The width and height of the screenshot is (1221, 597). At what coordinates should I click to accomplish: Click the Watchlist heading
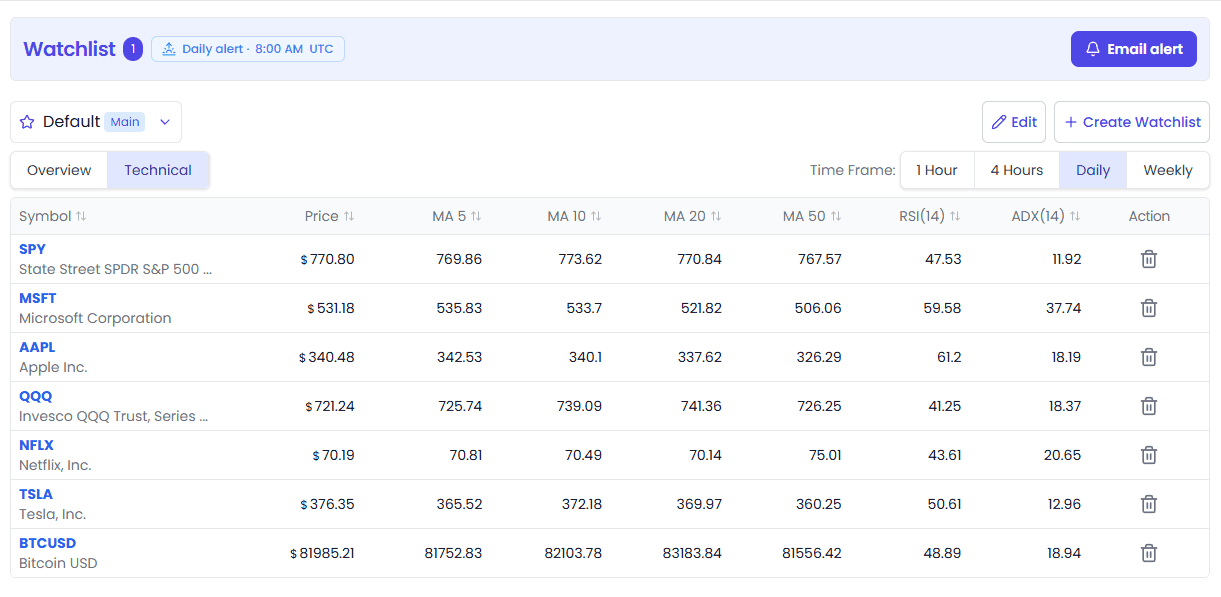pos(70,48)
